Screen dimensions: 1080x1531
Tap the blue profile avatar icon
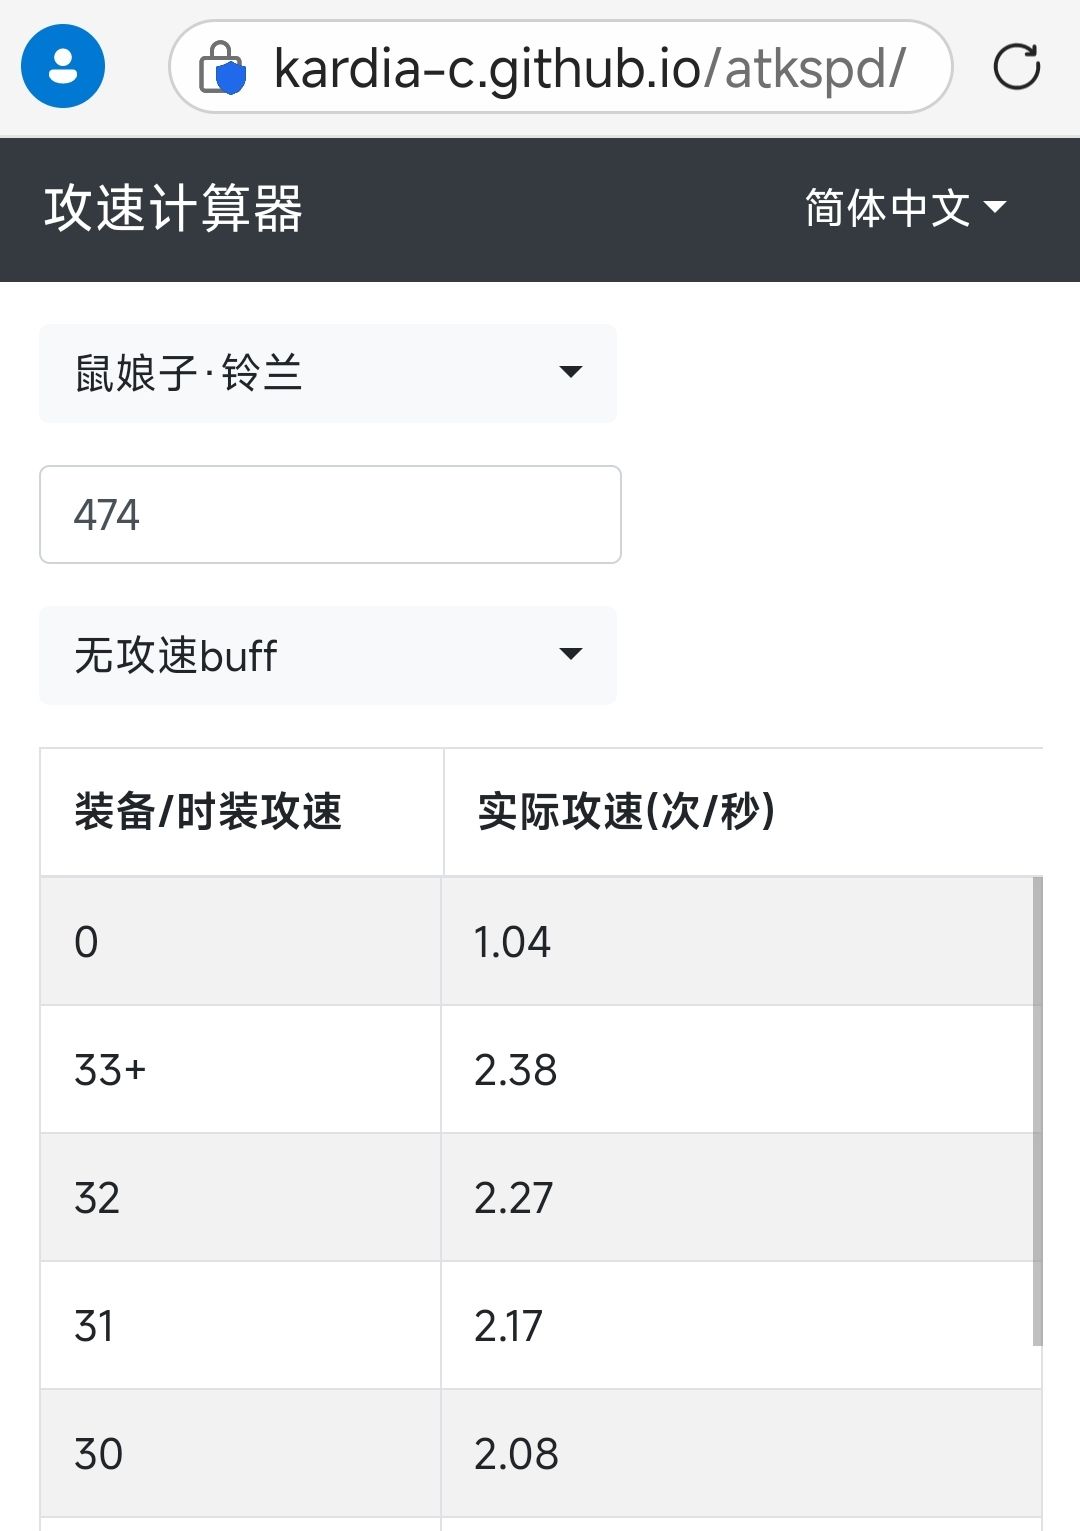click(x=63, y=67)
